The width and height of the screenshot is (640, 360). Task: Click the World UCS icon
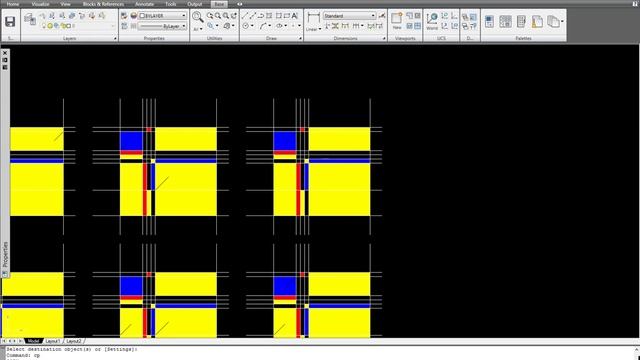click(x=432, y=18)
